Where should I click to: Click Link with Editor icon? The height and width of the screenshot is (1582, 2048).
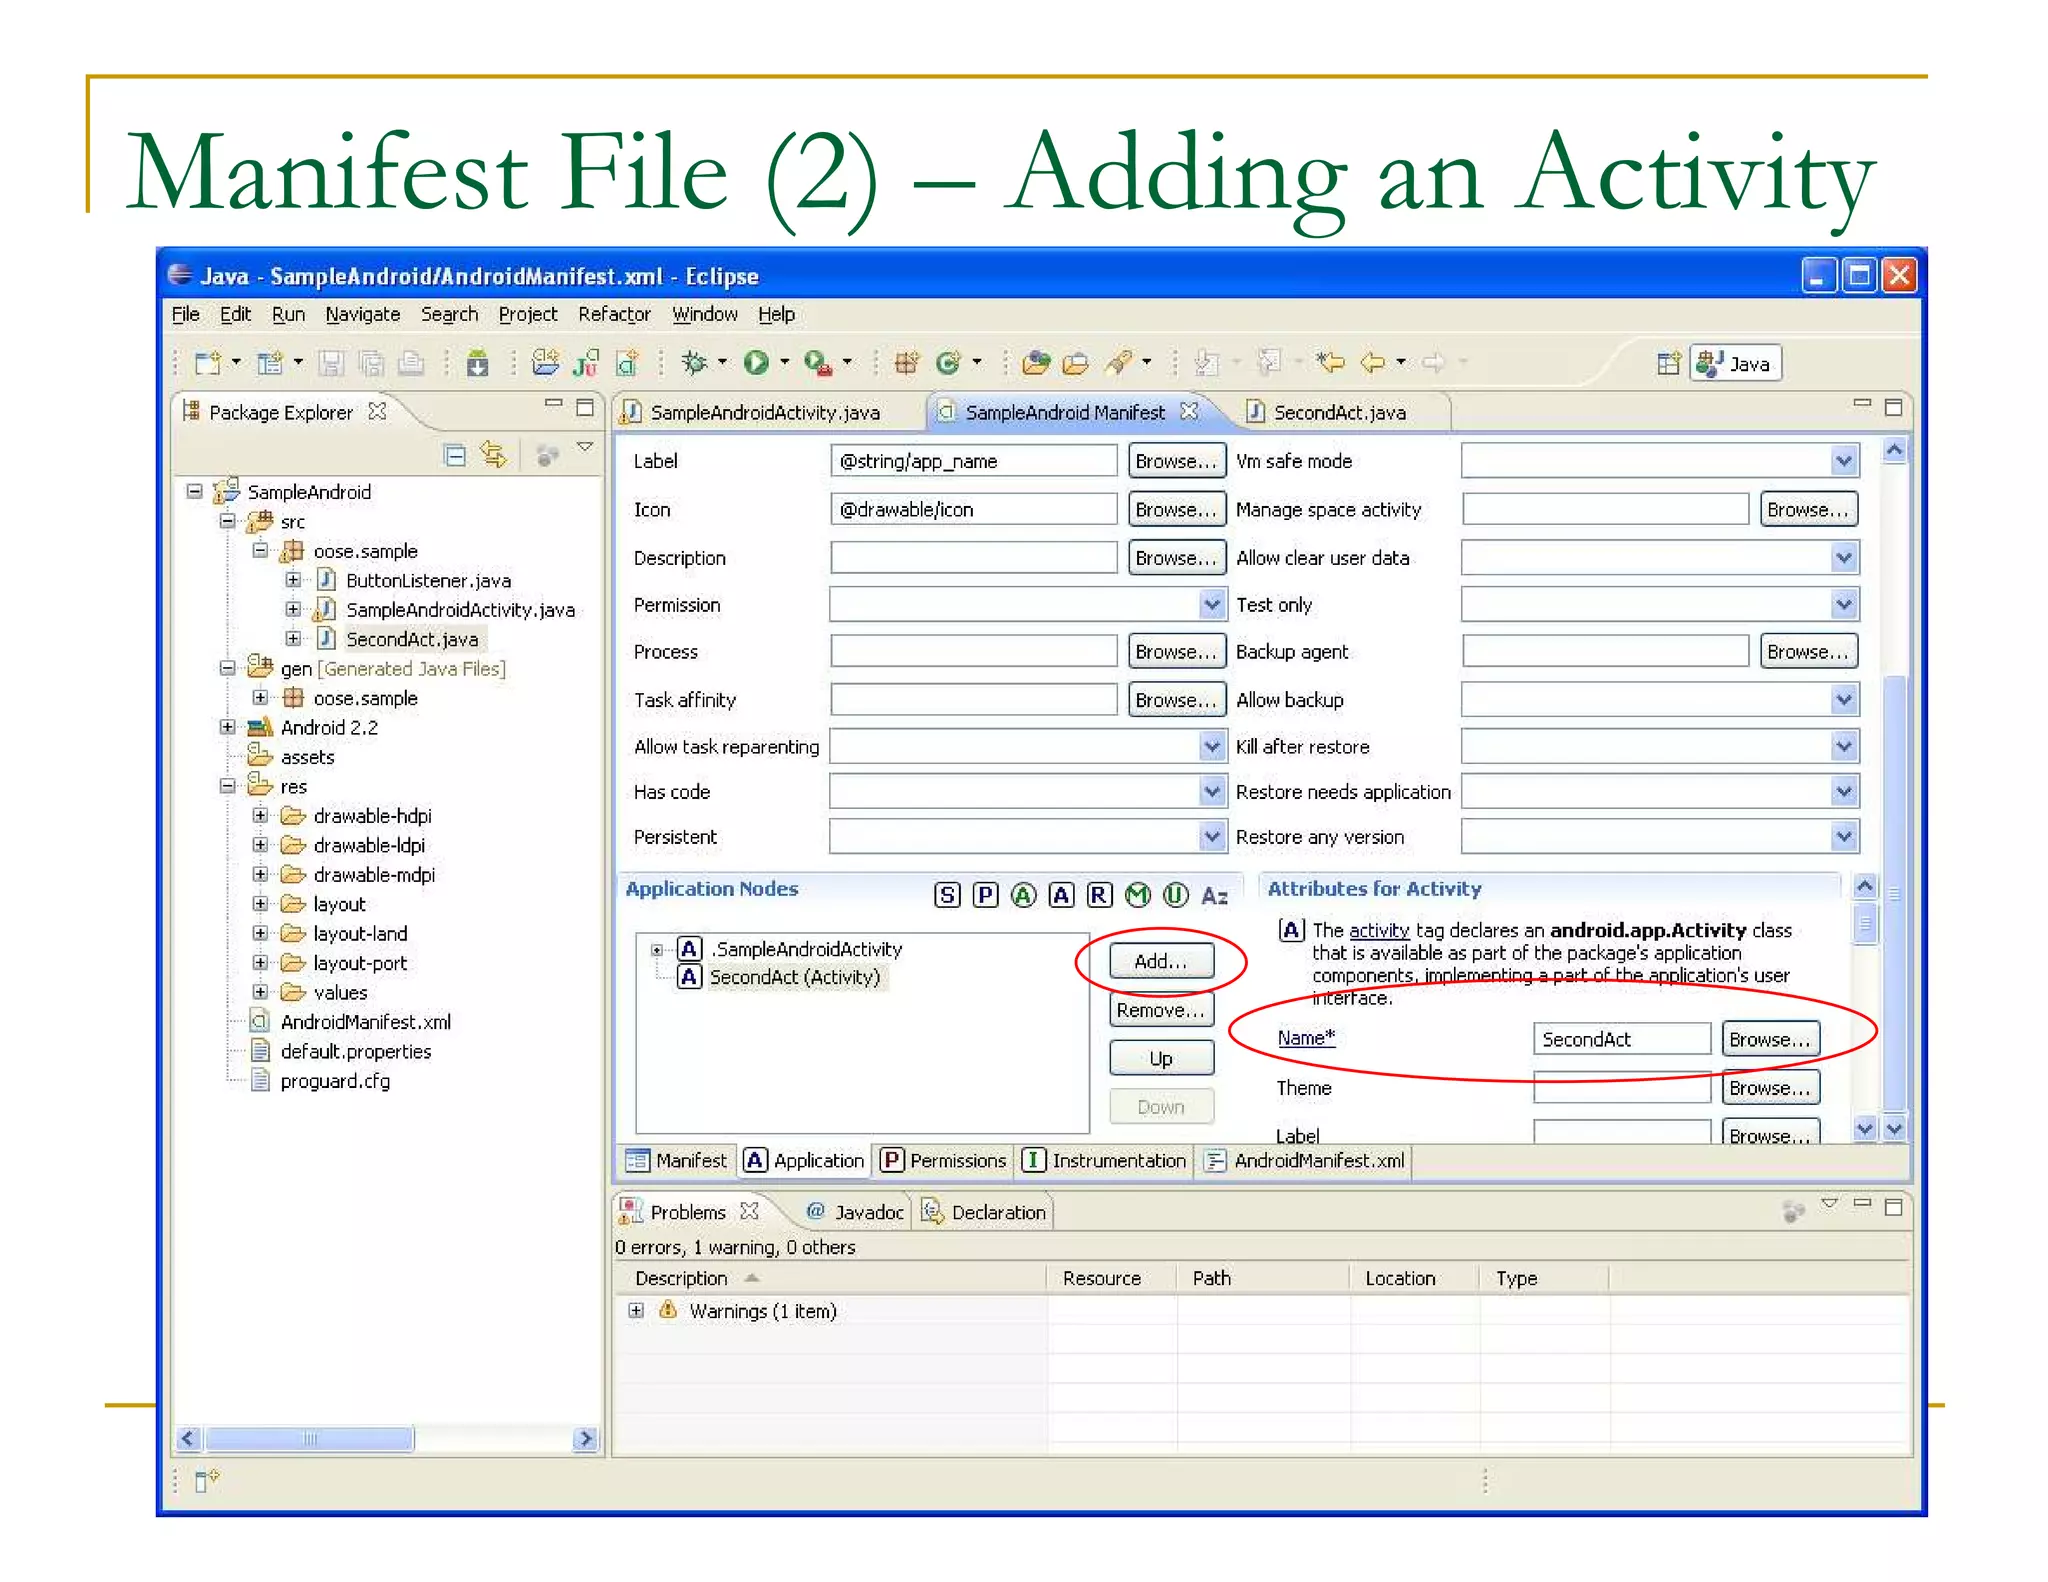click(x=494, y=456)
